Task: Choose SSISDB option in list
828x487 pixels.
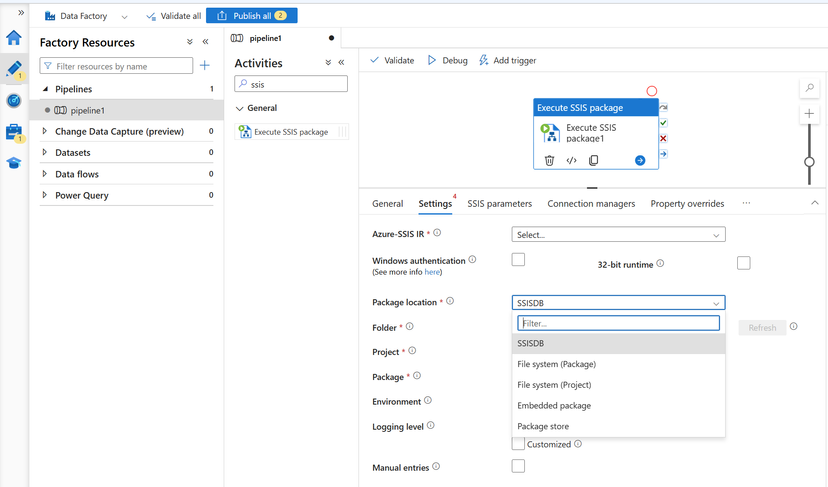Action: coord(618,343)
